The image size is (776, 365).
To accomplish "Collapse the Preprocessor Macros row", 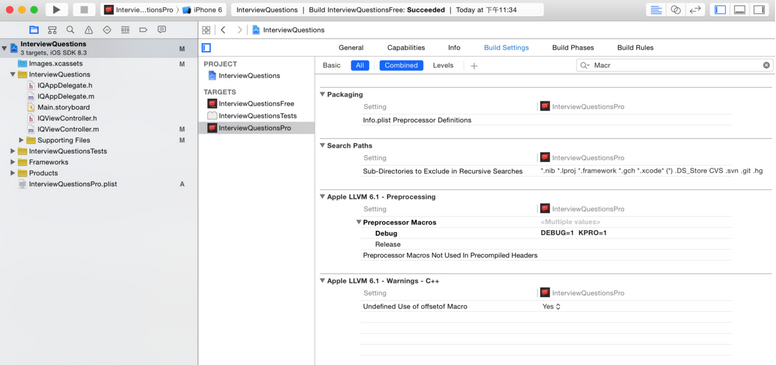I will [359, 223].
